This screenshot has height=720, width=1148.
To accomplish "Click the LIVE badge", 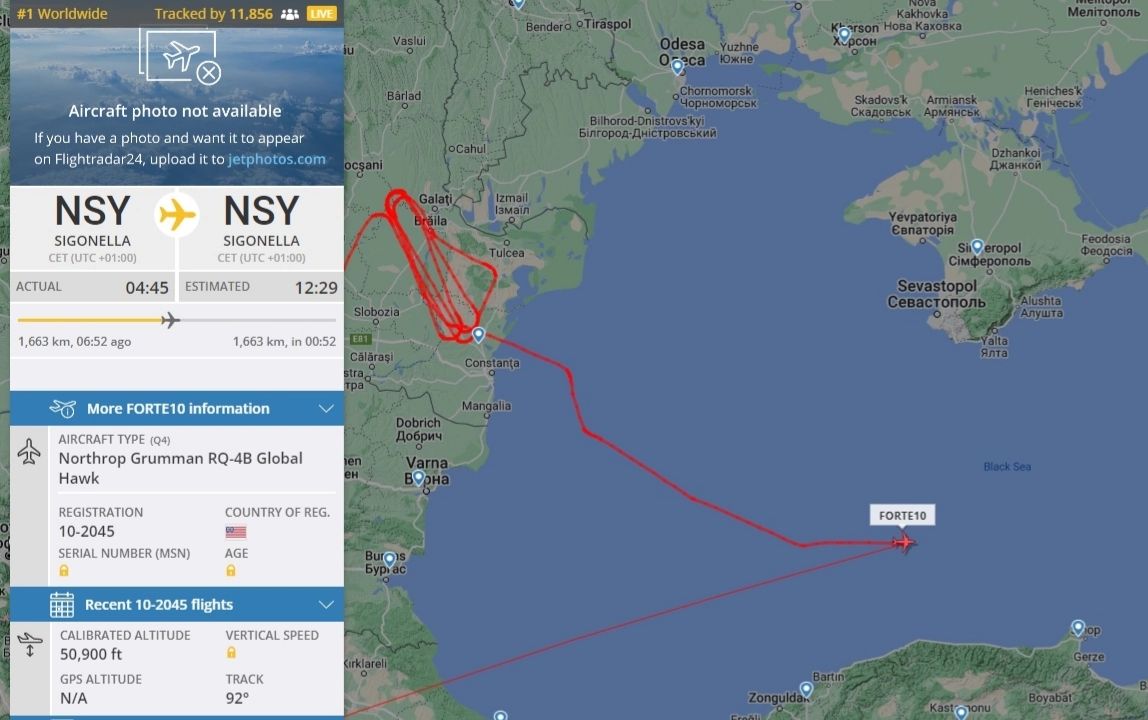I will tap(321, 14).
